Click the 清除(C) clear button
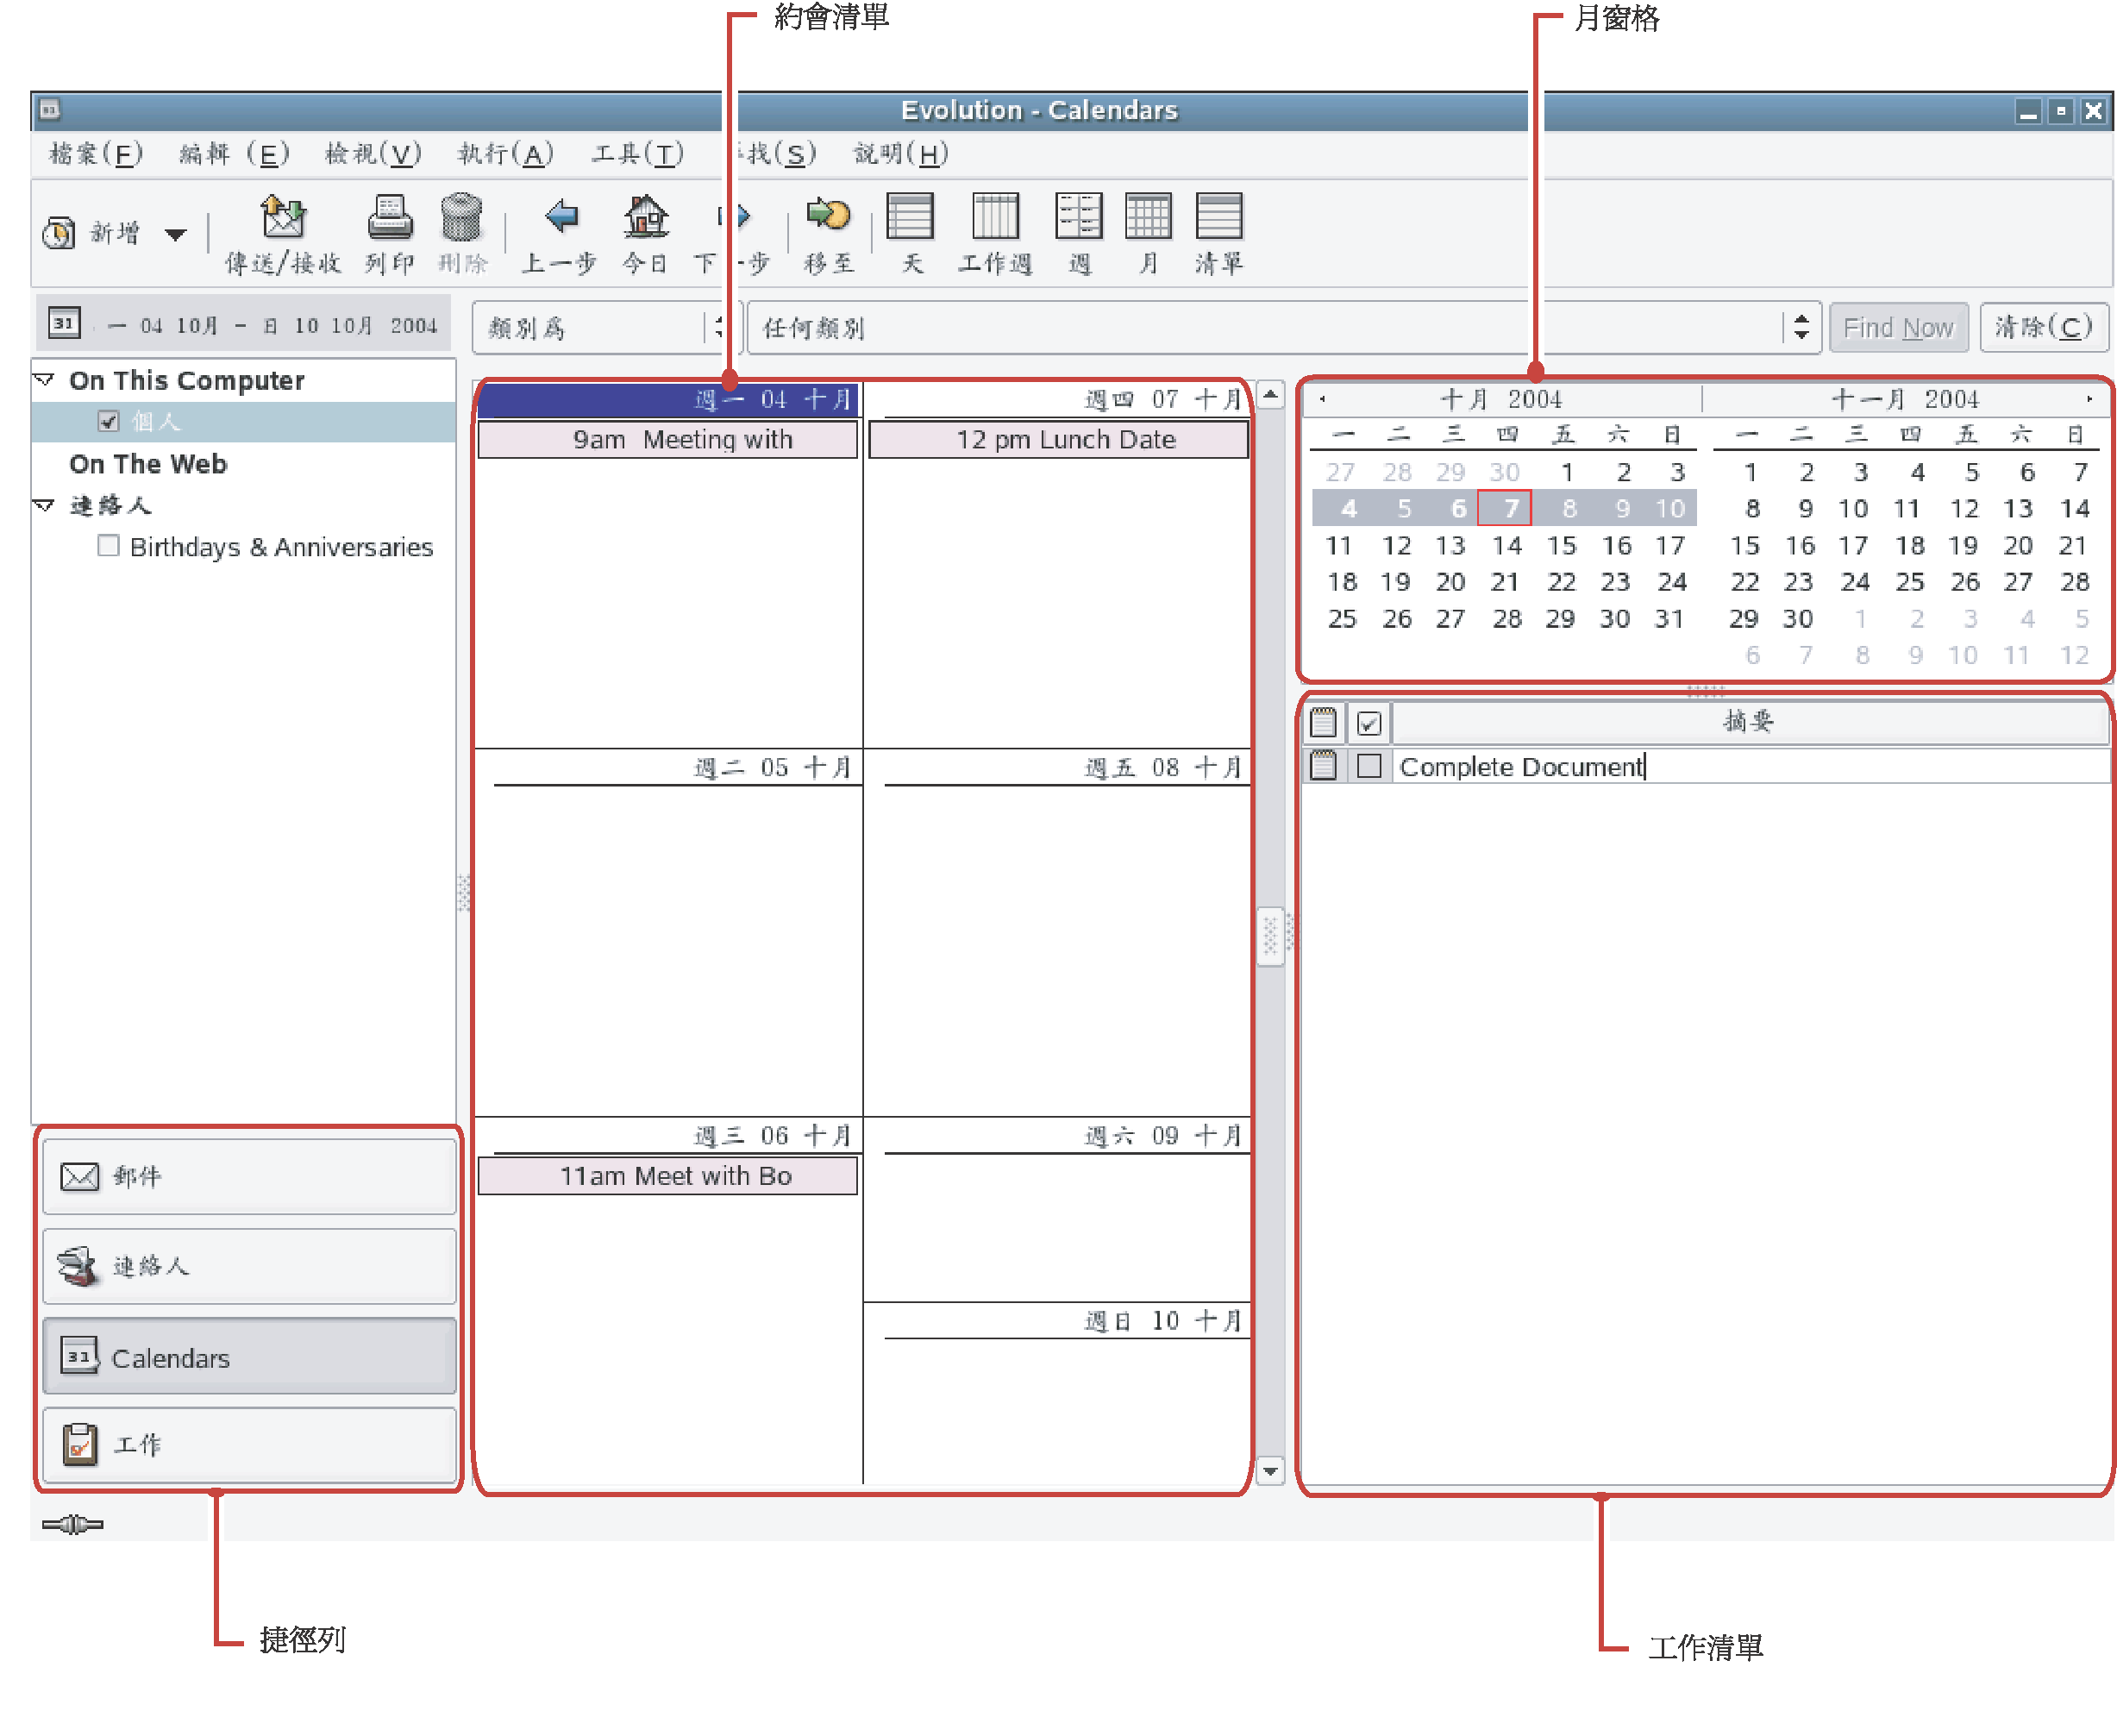Screen dimensions: 2117x1736 (x=2042, y=327)
